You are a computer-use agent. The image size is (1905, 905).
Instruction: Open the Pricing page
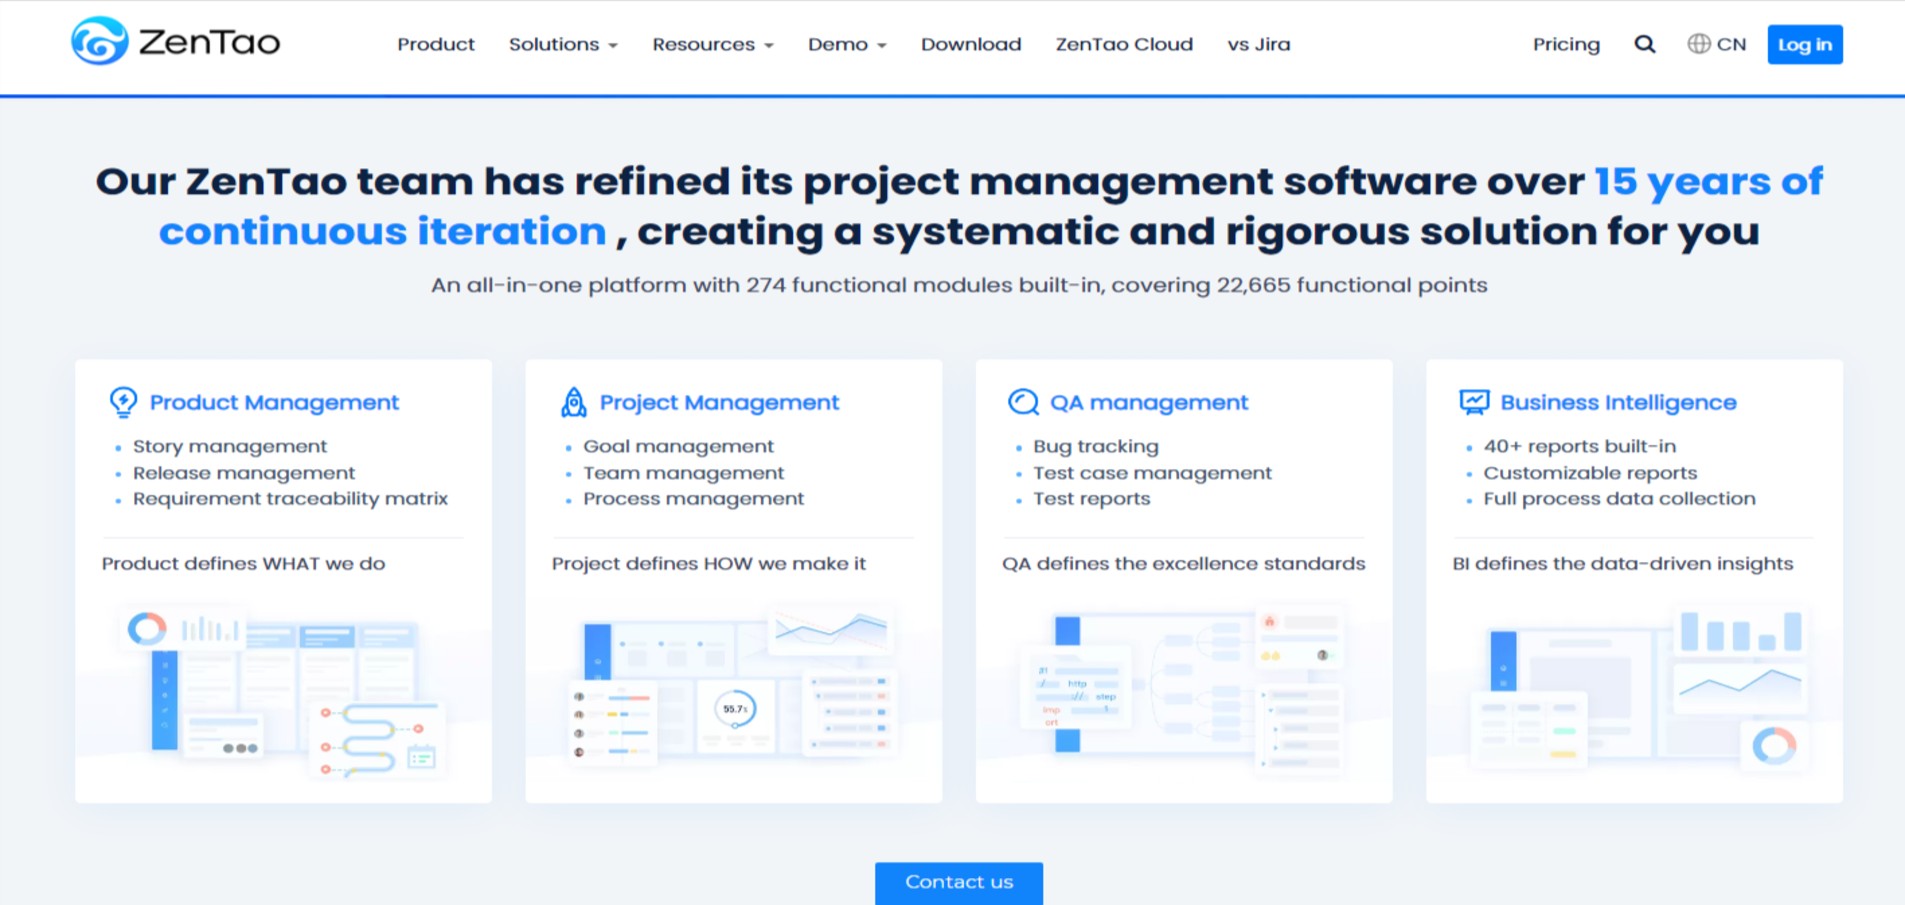pyautogui.click(x=1566, y=44)
